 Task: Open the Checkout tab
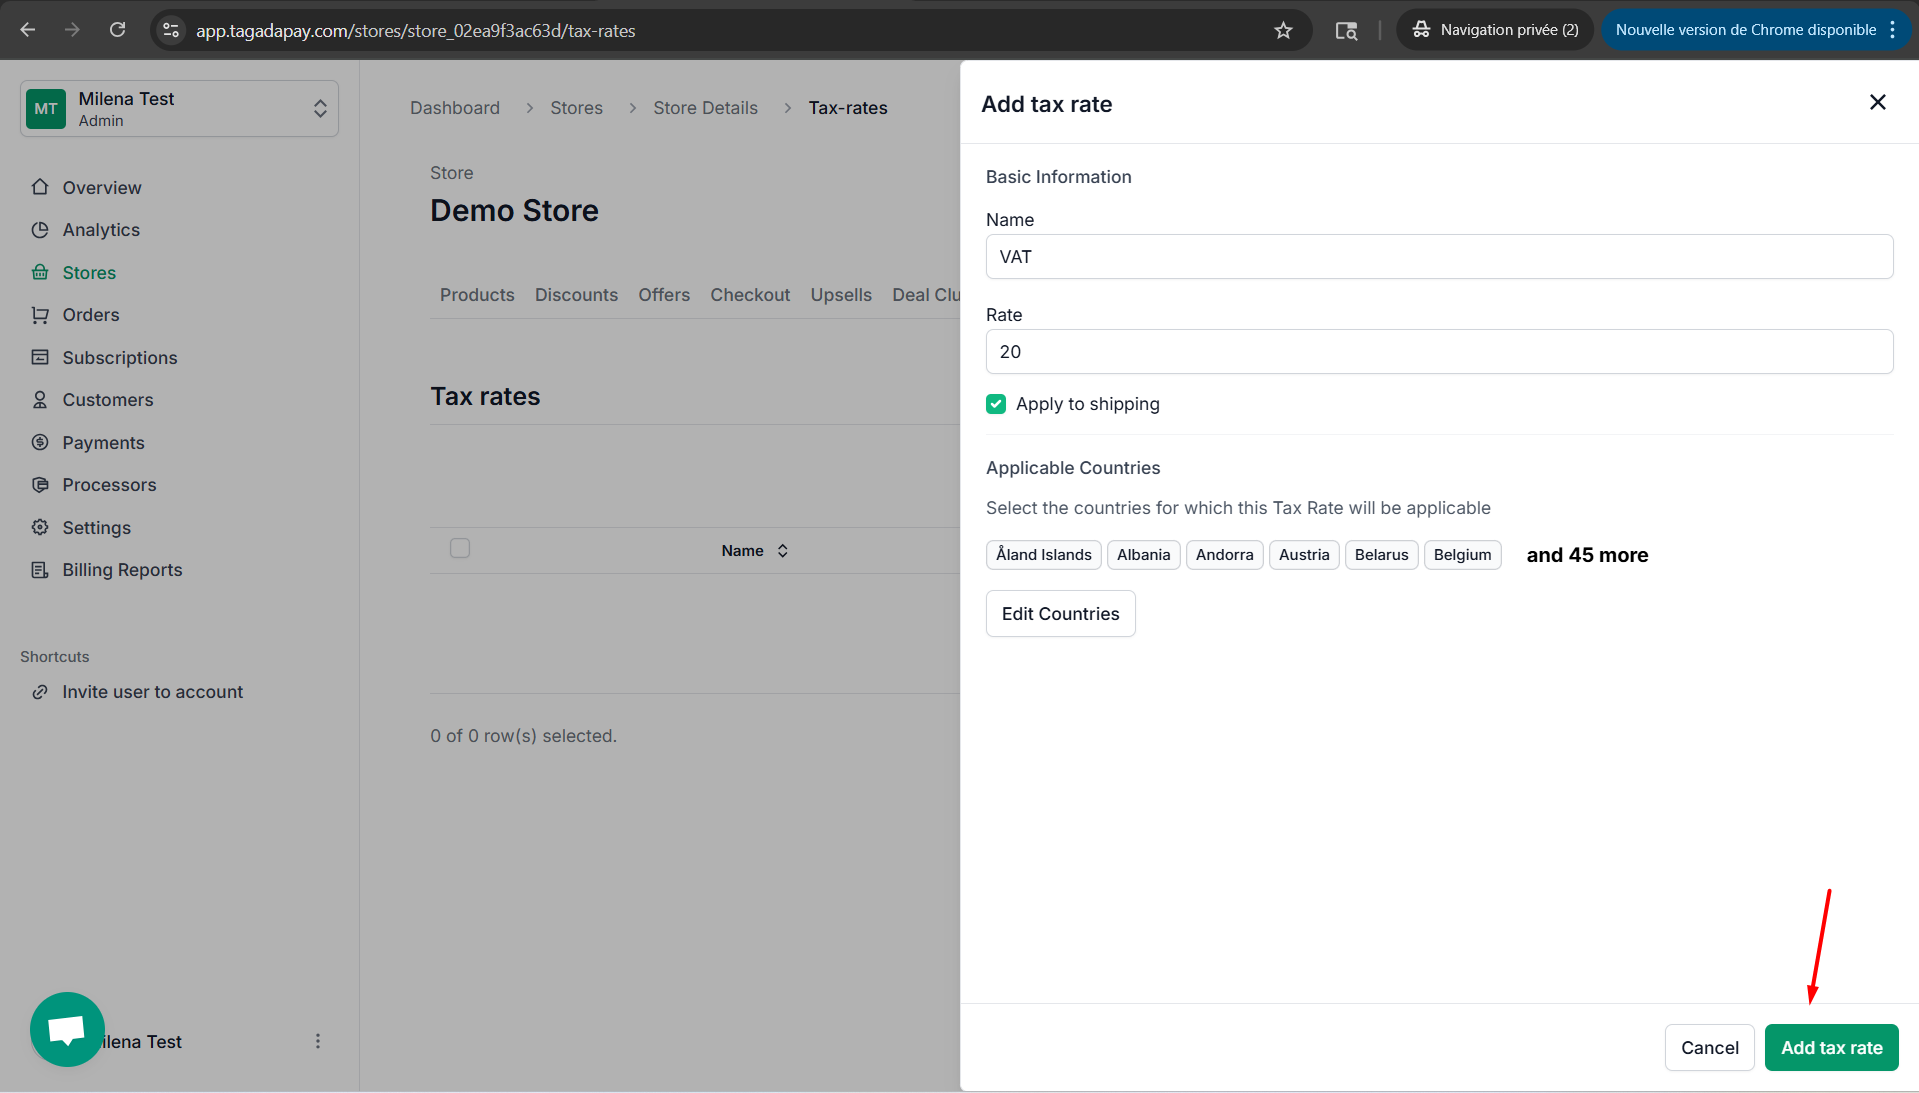click(749, 295)
